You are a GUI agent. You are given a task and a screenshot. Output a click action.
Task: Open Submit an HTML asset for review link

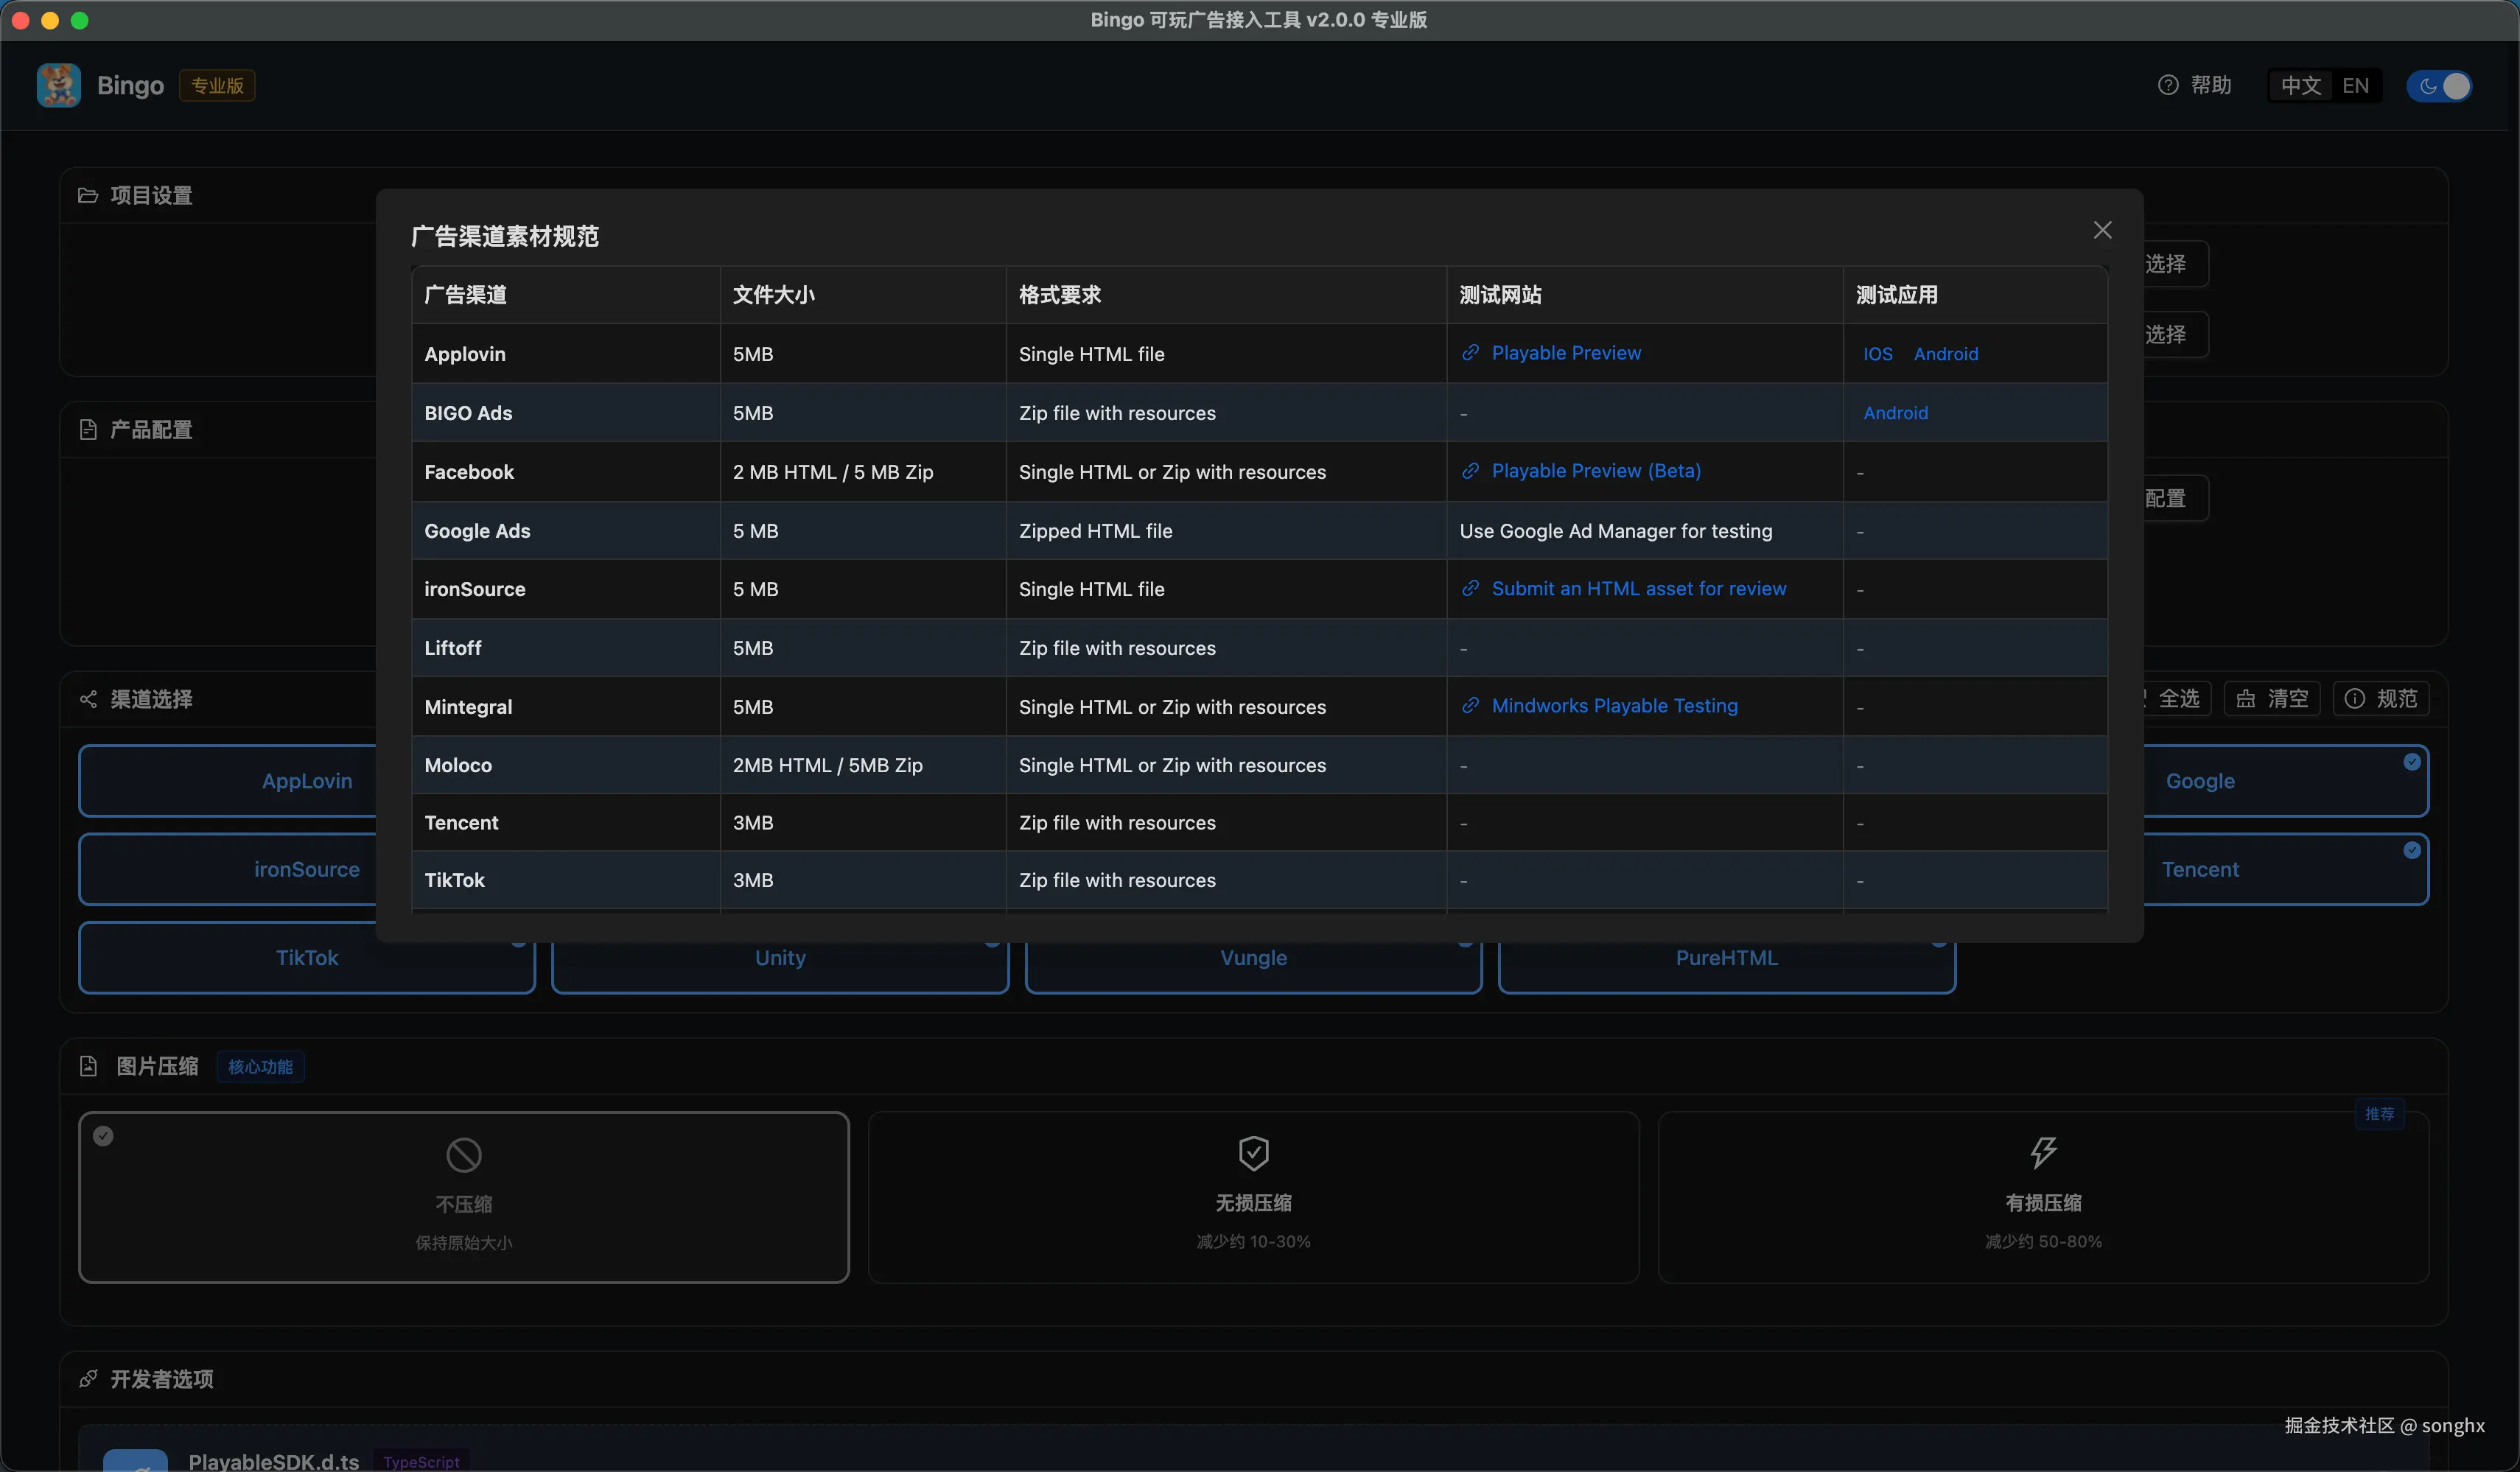[1638, 589]
